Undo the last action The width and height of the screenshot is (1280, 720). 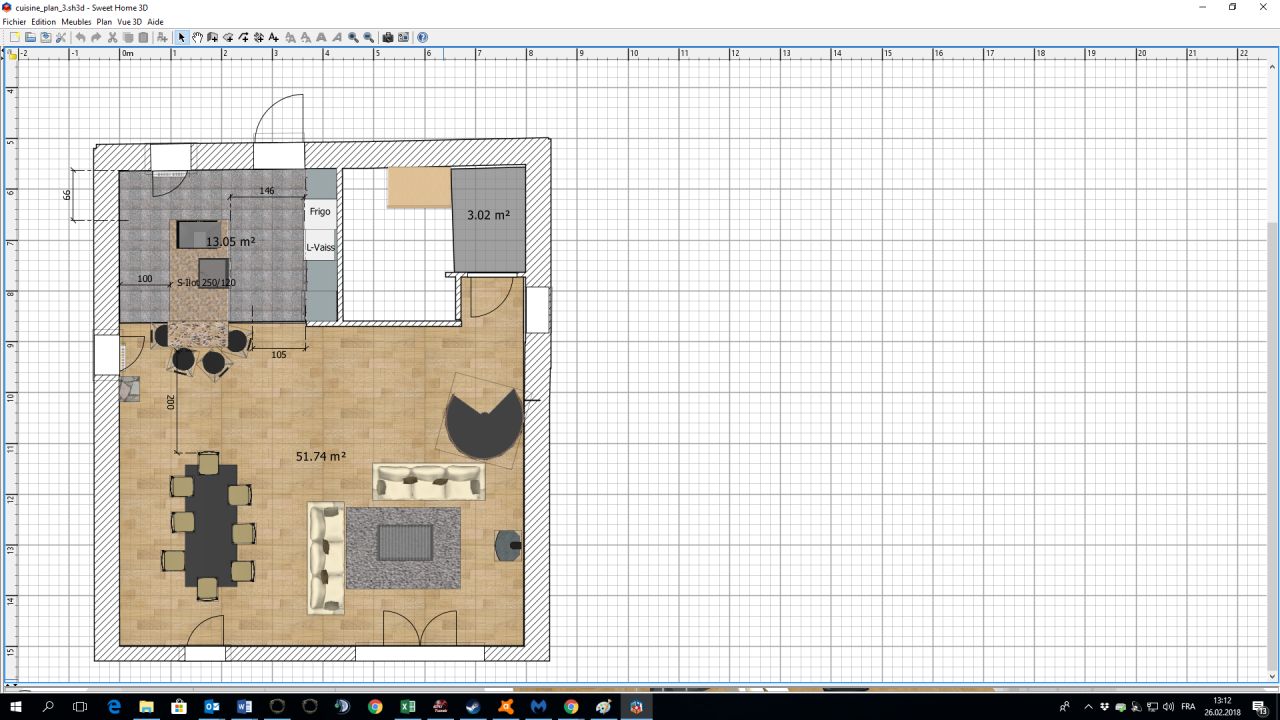point(80,37)
